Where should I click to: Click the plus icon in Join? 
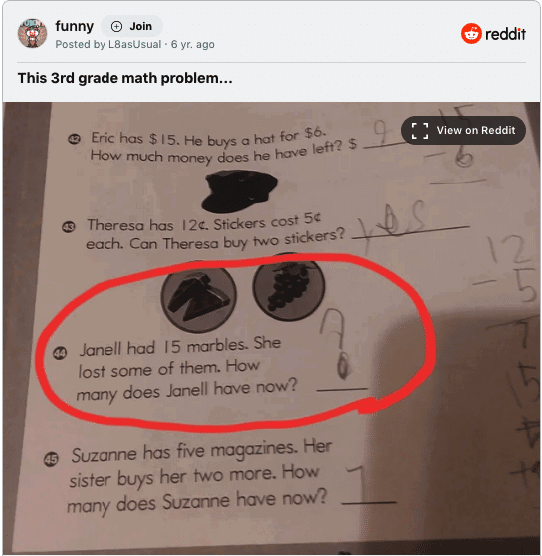click(x=116, y=26)
